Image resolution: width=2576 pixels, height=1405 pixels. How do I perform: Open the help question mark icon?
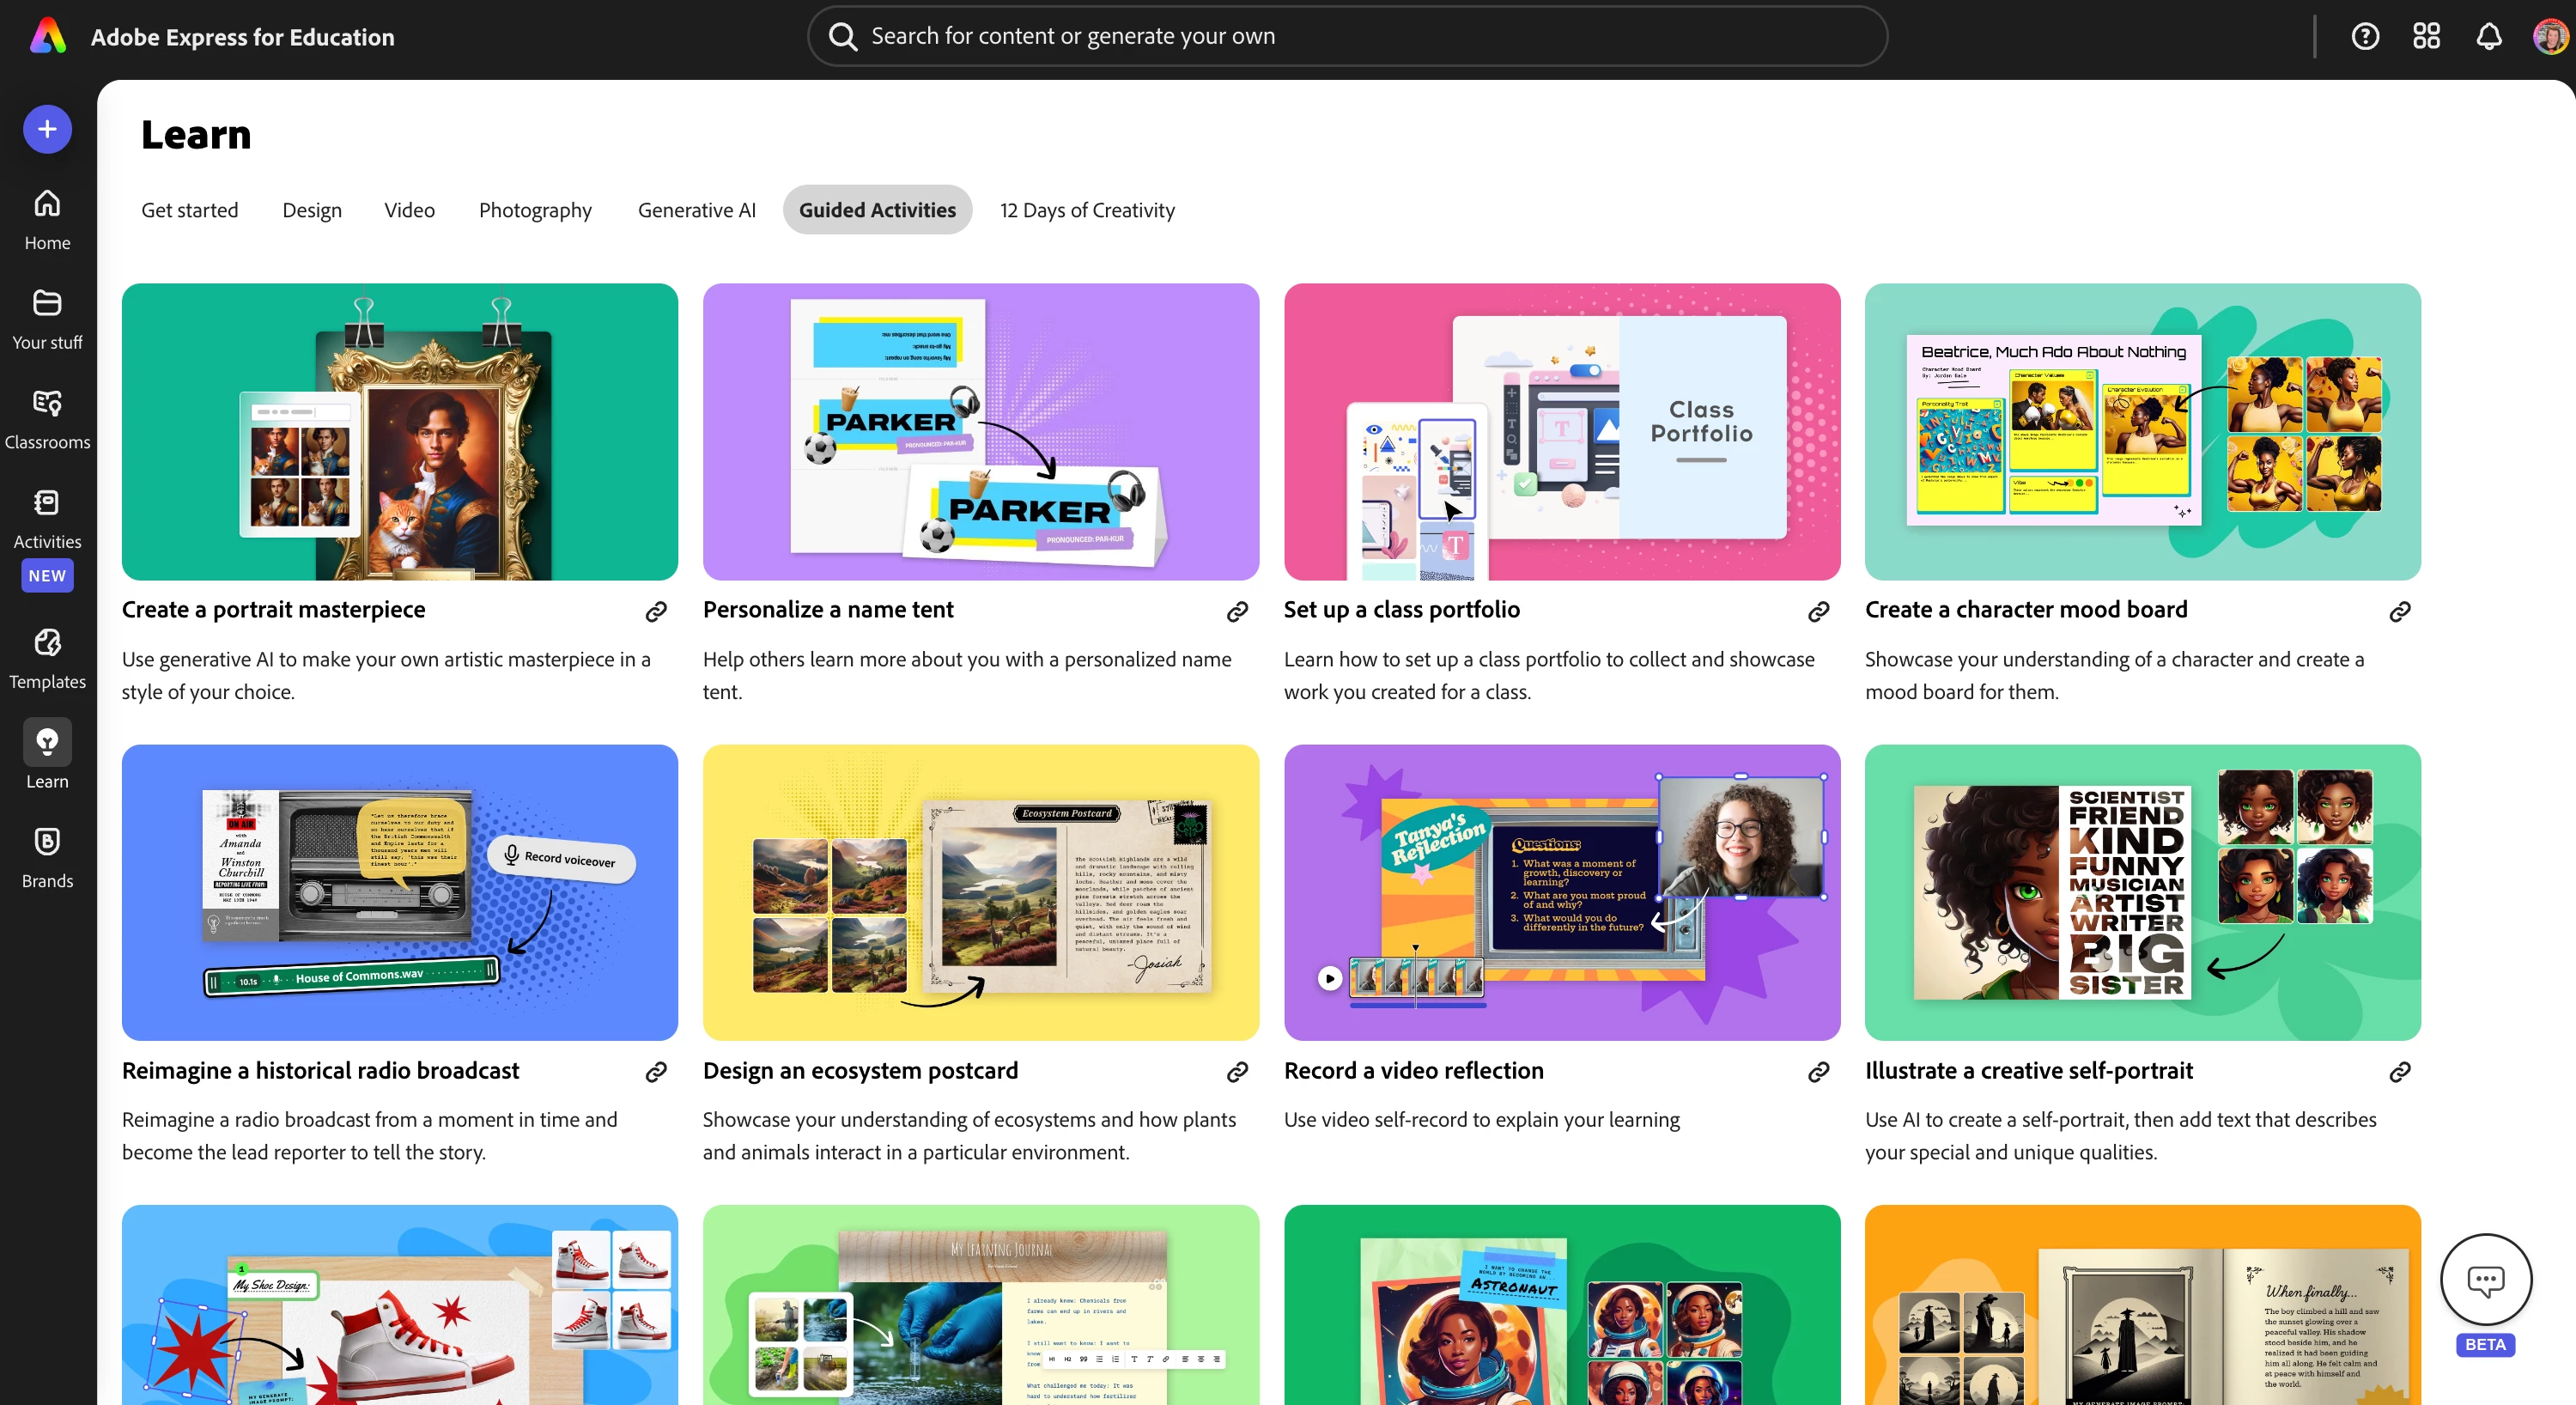click(x=2364, y=37)
